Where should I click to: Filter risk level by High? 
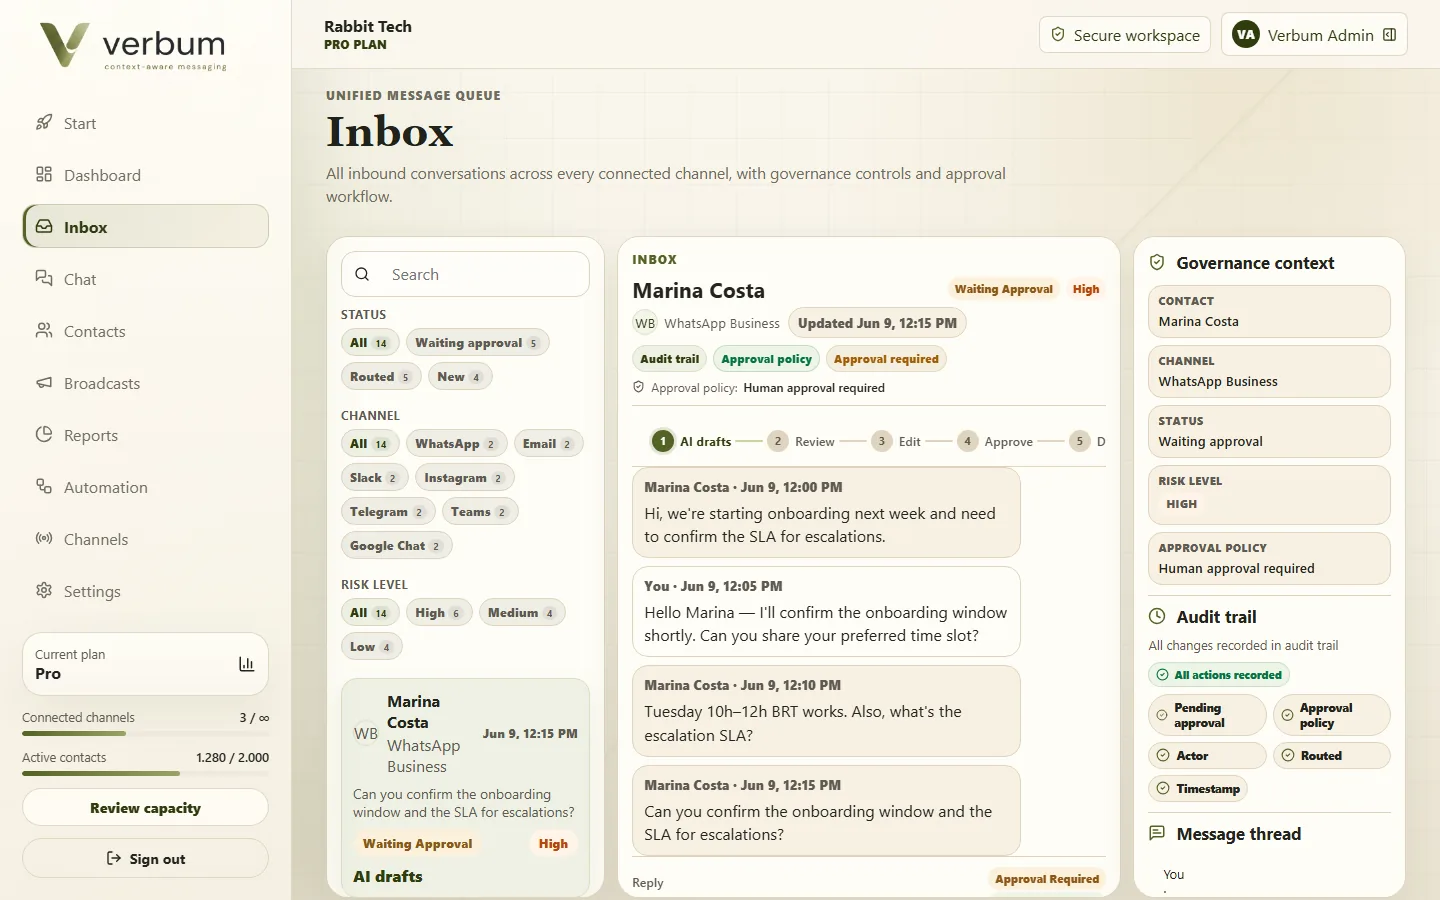pos(438,613)
